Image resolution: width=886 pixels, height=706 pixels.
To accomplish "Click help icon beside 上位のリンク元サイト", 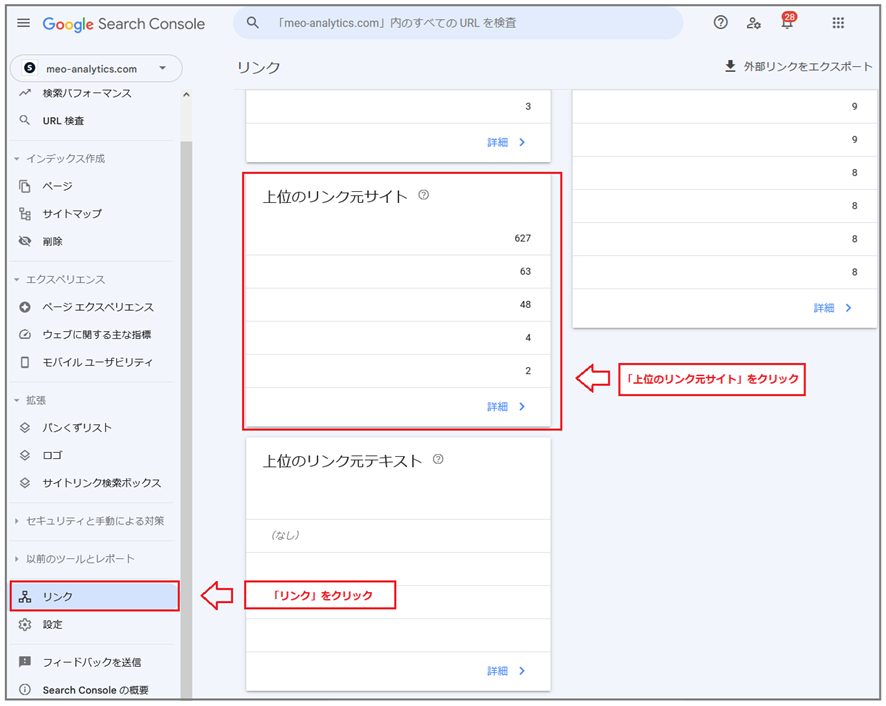I will point(423,195).
